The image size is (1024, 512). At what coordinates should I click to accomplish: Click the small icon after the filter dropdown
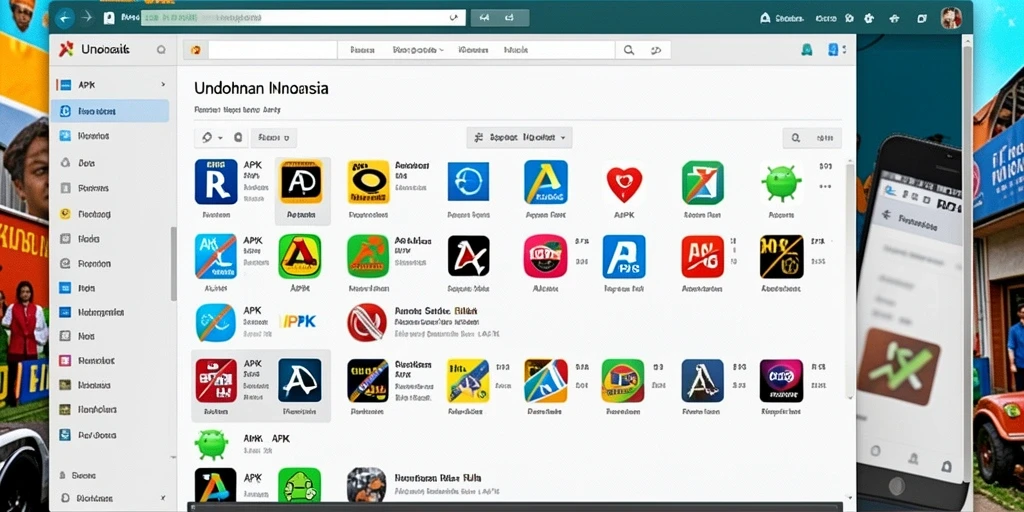238,138
